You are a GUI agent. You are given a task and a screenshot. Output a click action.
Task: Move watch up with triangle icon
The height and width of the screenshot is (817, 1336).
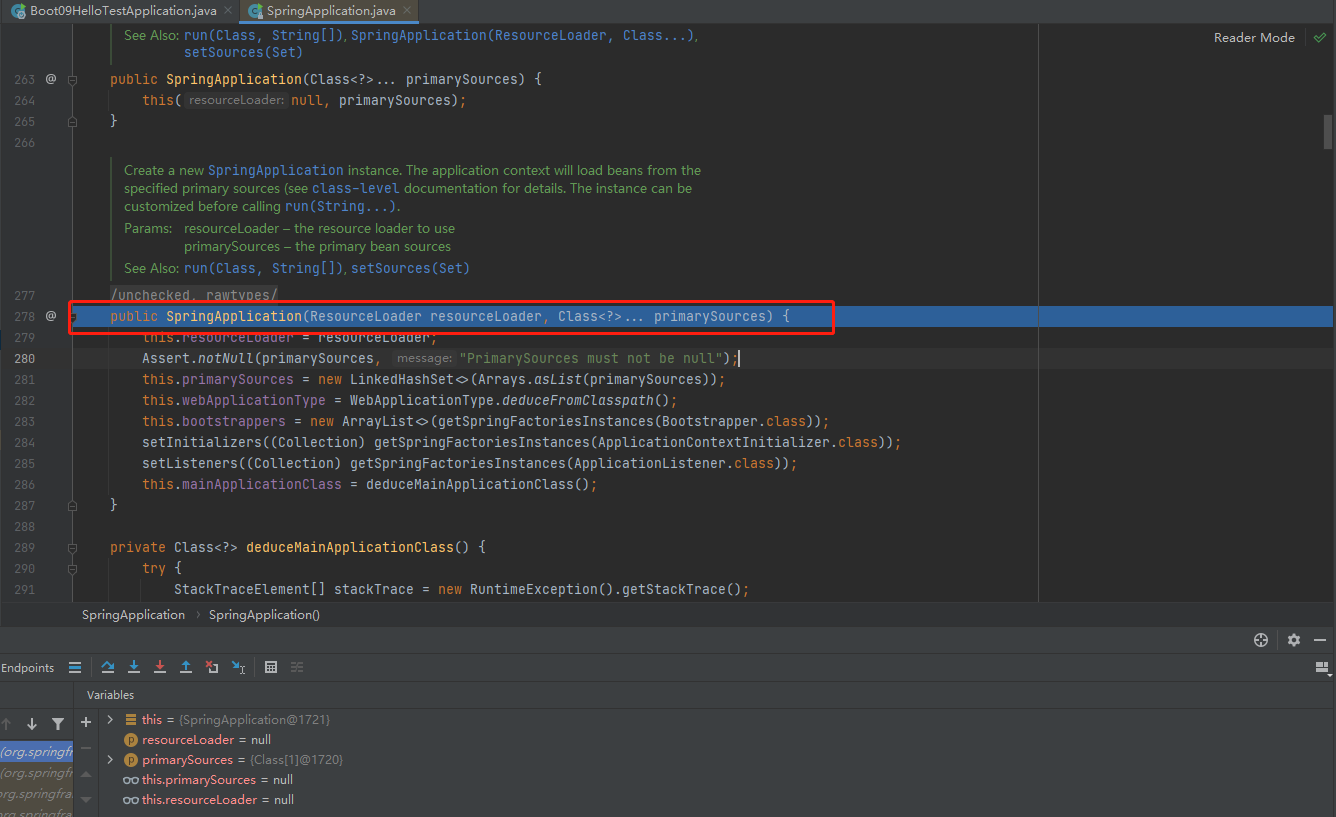[x=86, y=774]
